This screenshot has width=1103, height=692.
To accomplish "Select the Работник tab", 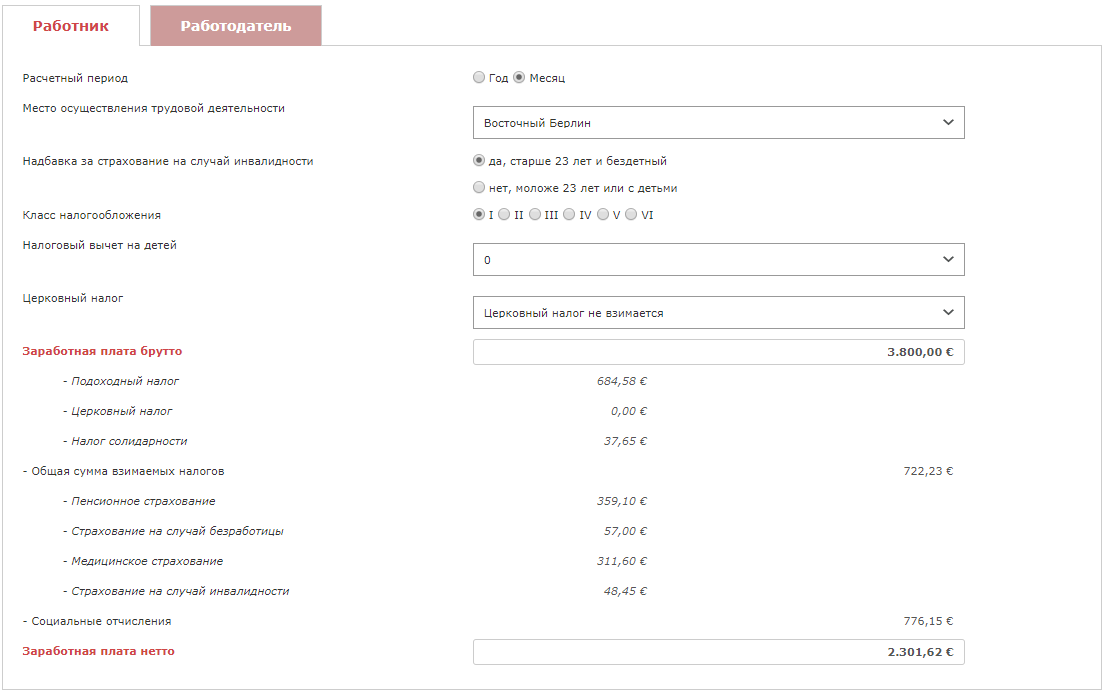I will point(71,26).
